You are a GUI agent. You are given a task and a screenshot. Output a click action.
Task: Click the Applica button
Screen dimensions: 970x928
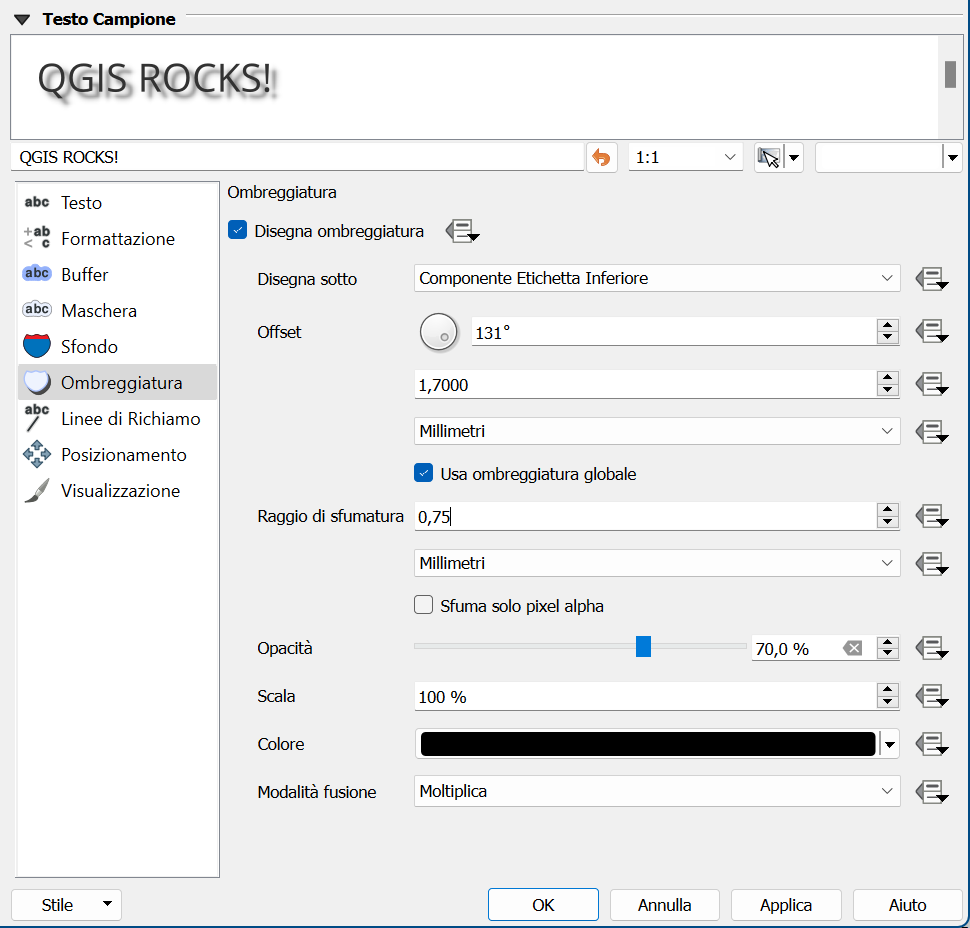pyautogui.click(x=786, y=905)
